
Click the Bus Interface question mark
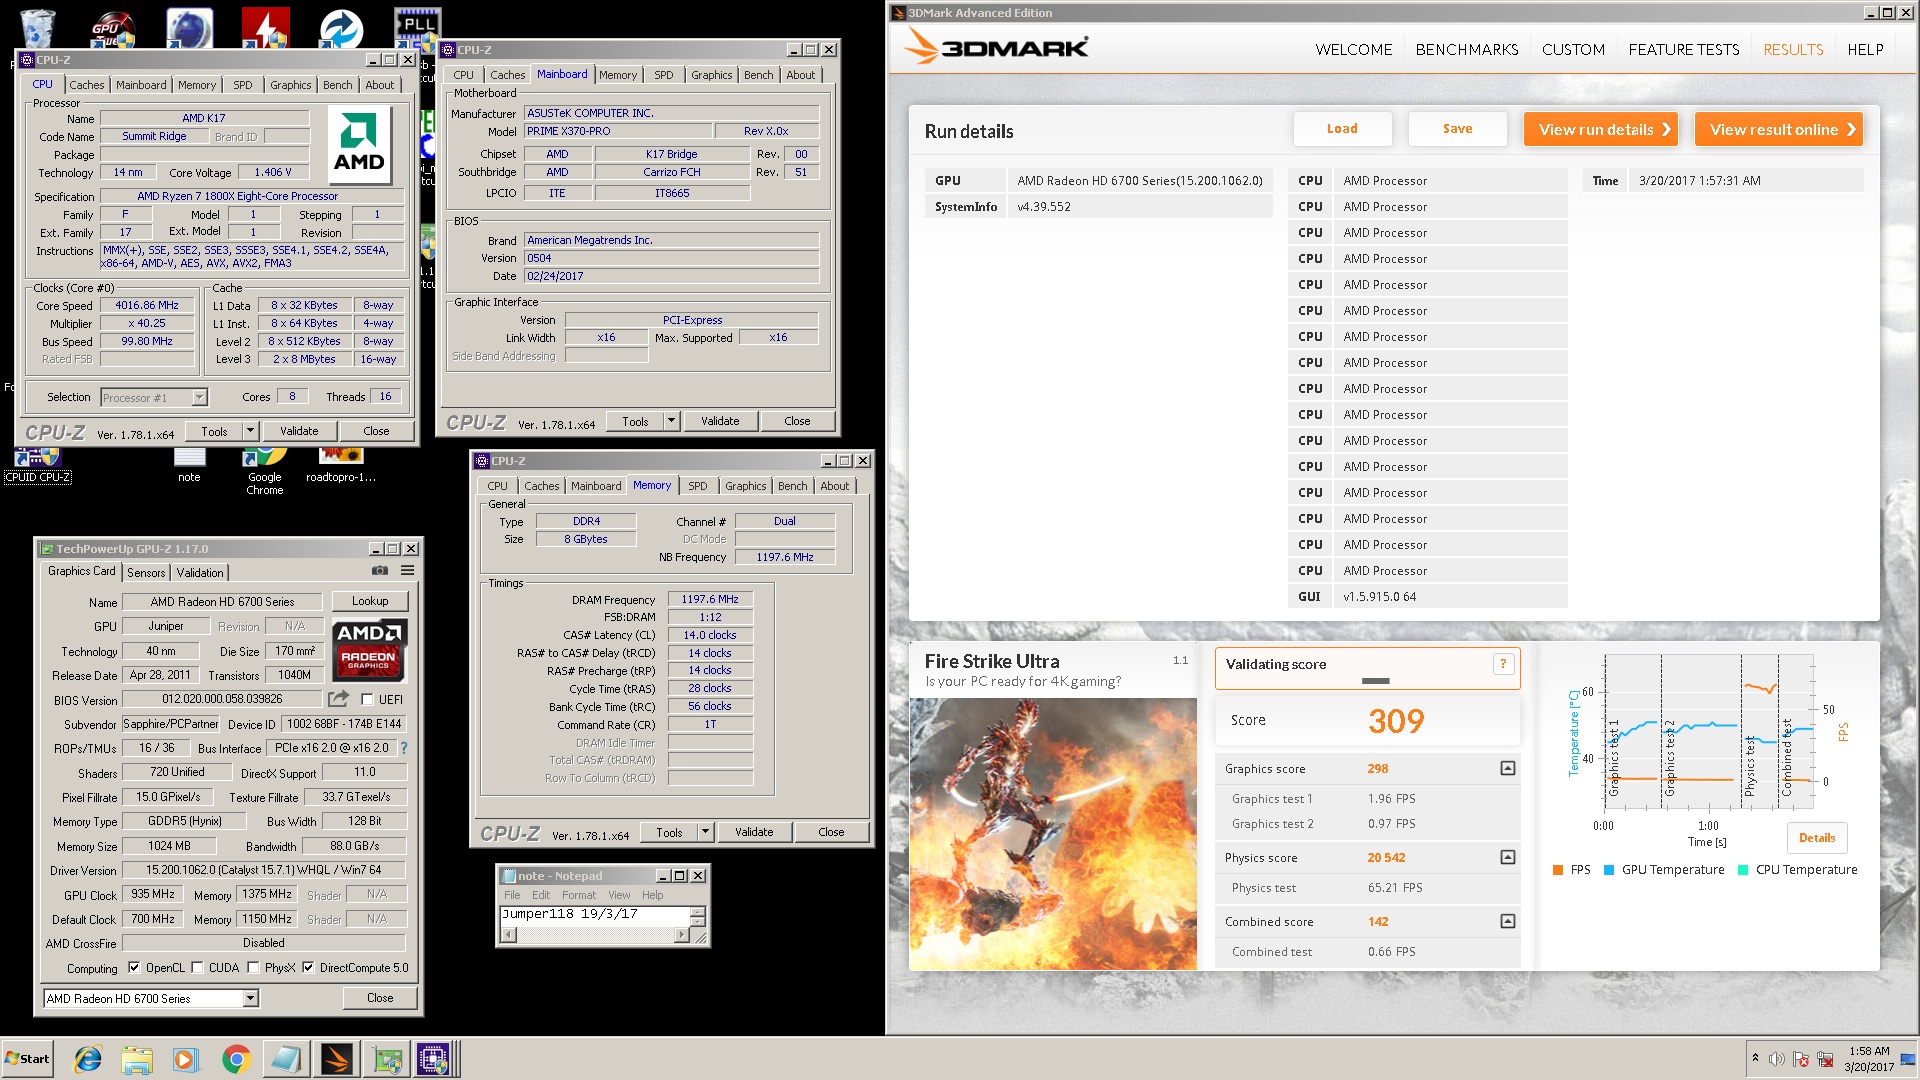(403, 748)
